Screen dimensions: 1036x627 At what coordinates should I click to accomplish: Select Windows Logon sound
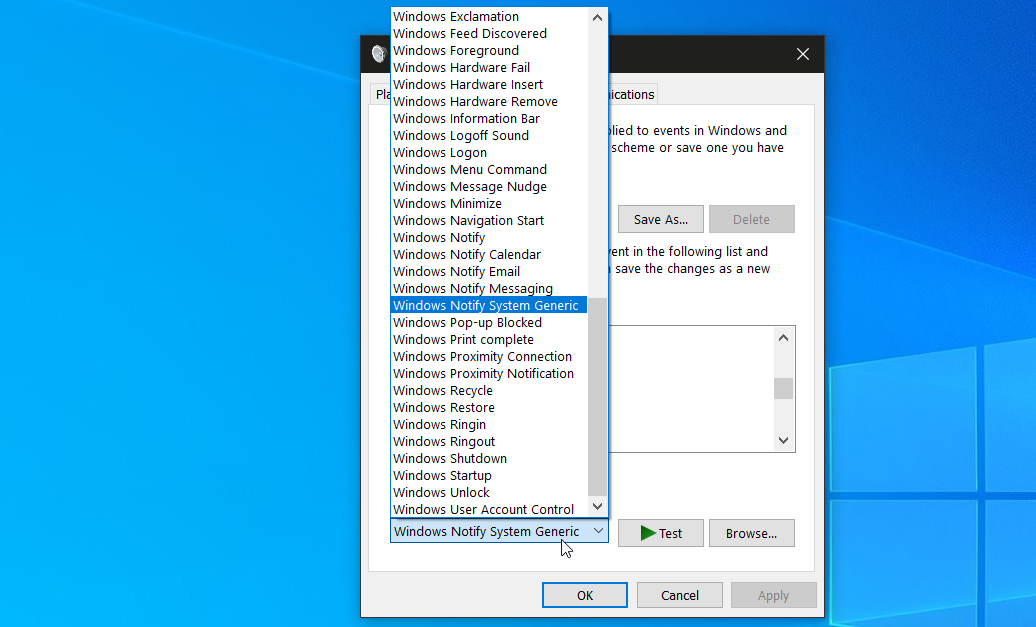click(x=489, y=153)
